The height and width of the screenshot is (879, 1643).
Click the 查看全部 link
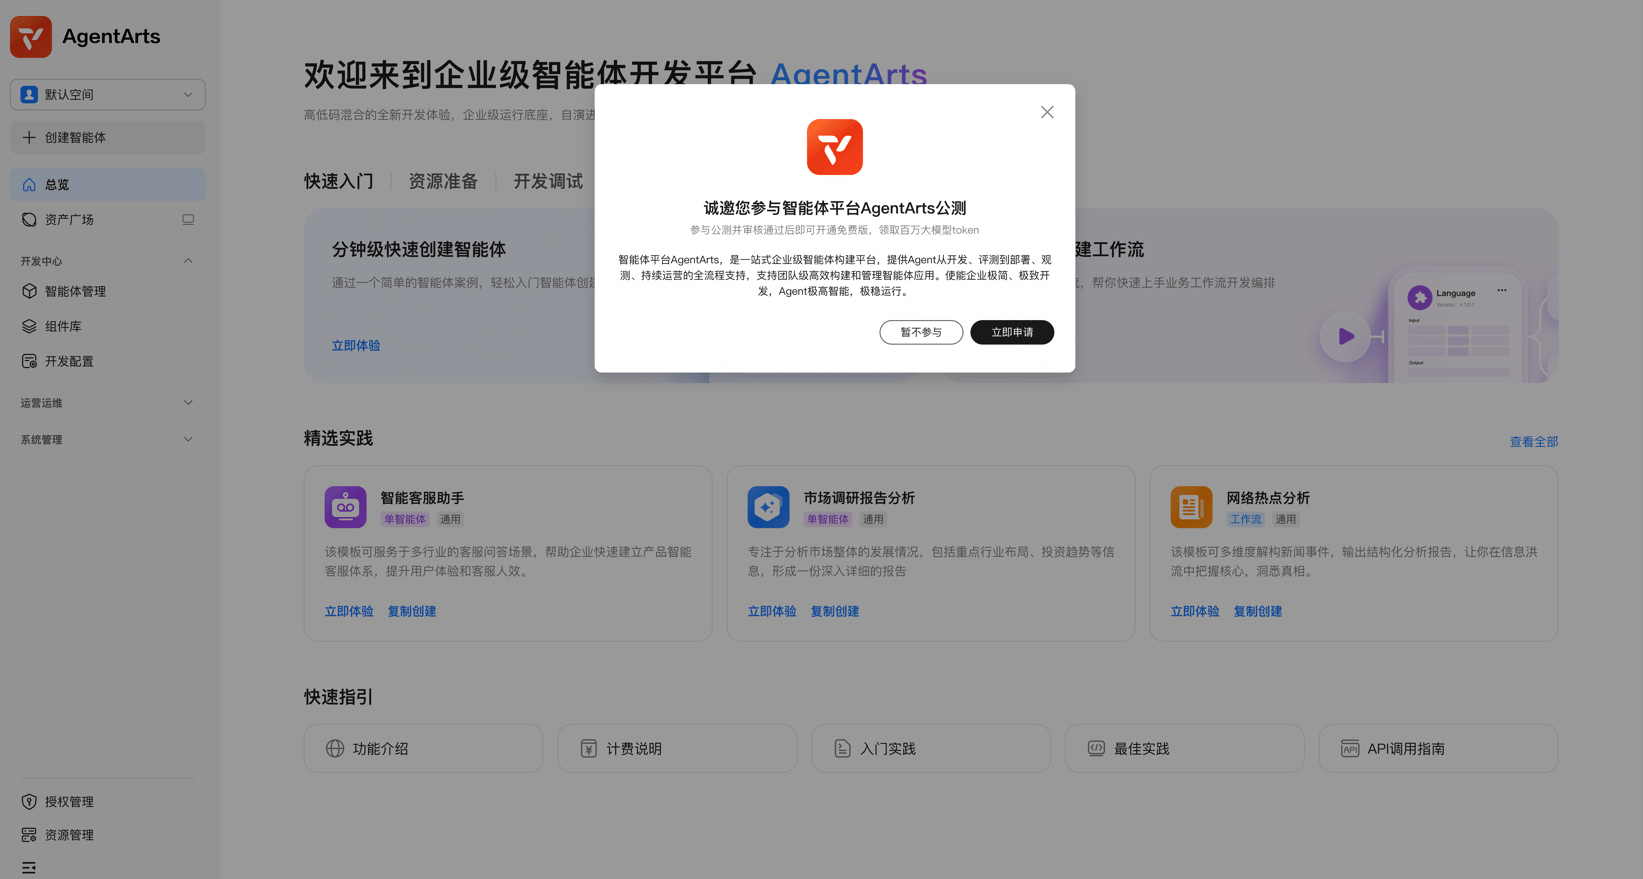1534,442
